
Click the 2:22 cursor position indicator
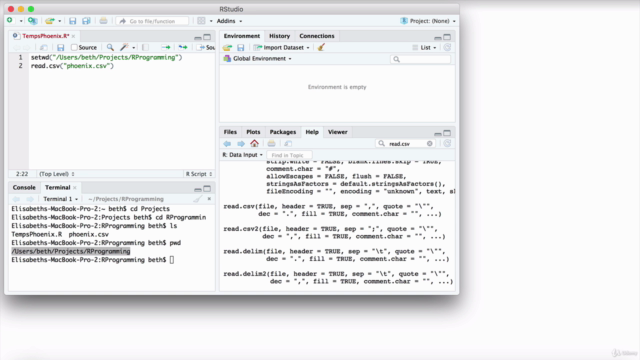click(22, 174)
